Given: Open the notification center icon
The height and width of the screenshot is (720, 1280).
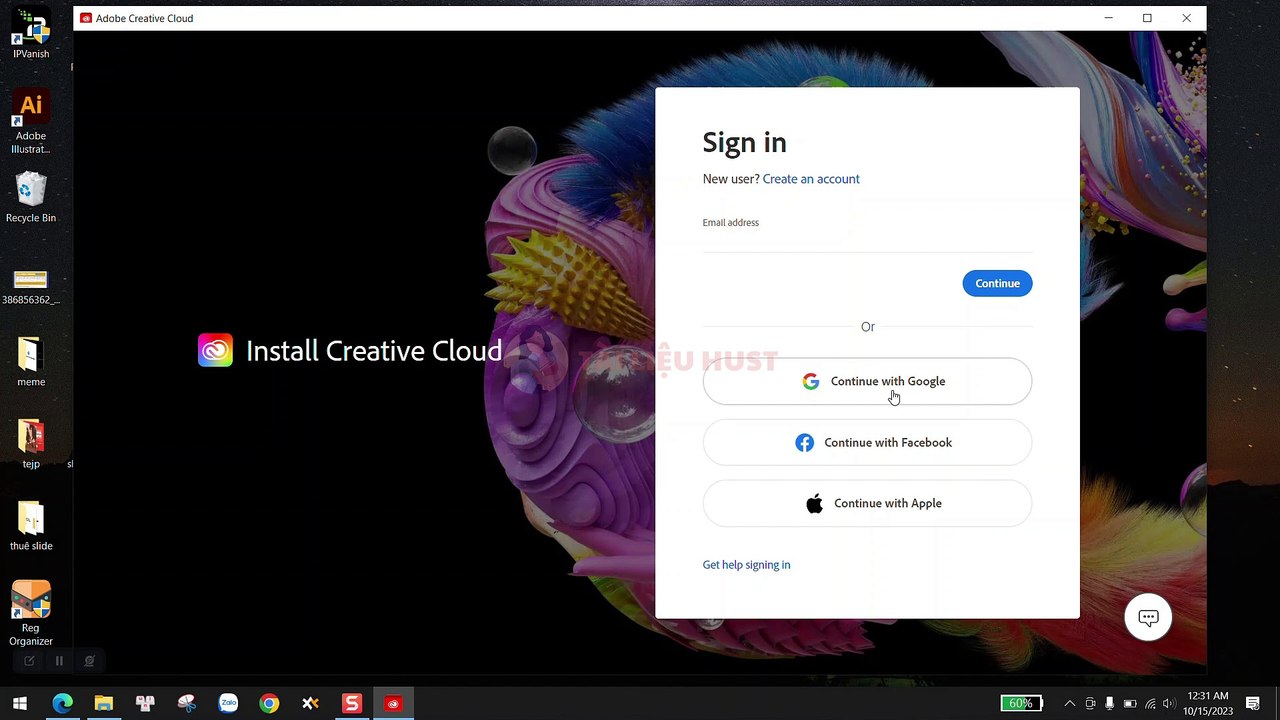Looking at the screenshot, I should pos(1252,704).
